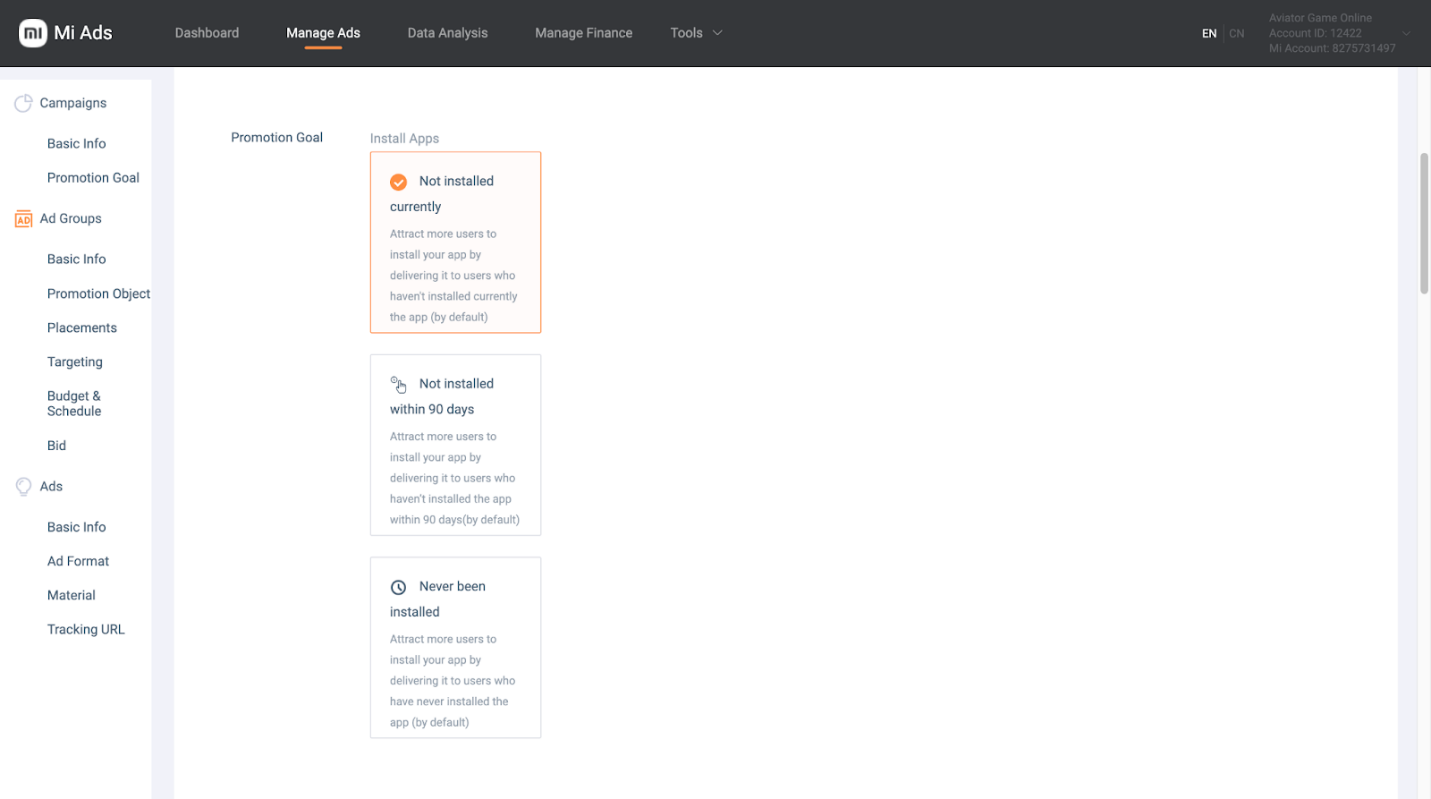This screenshot has height=799, width=1431.
Task: Expand the Tools dropdown menu
Action: (x=696, y=33)
